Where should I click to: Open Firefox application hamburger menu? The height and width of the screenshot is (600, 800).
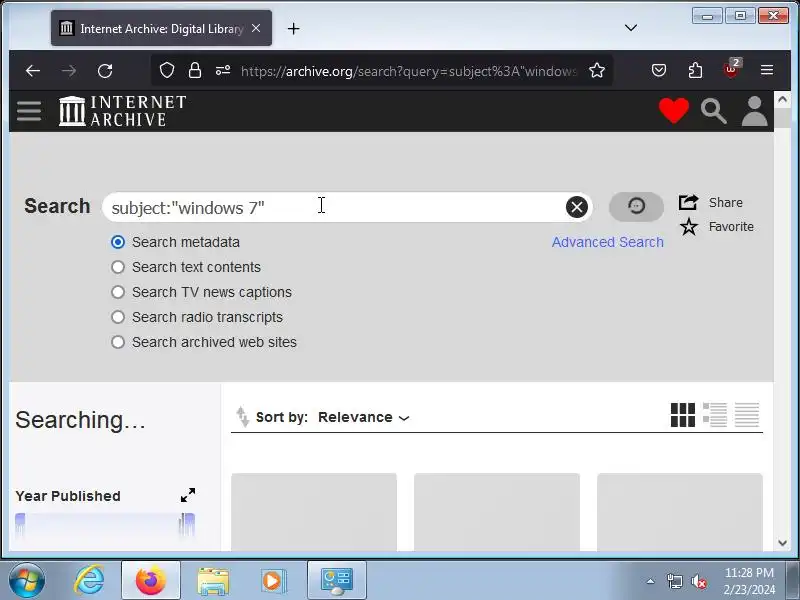coord(767,70)
